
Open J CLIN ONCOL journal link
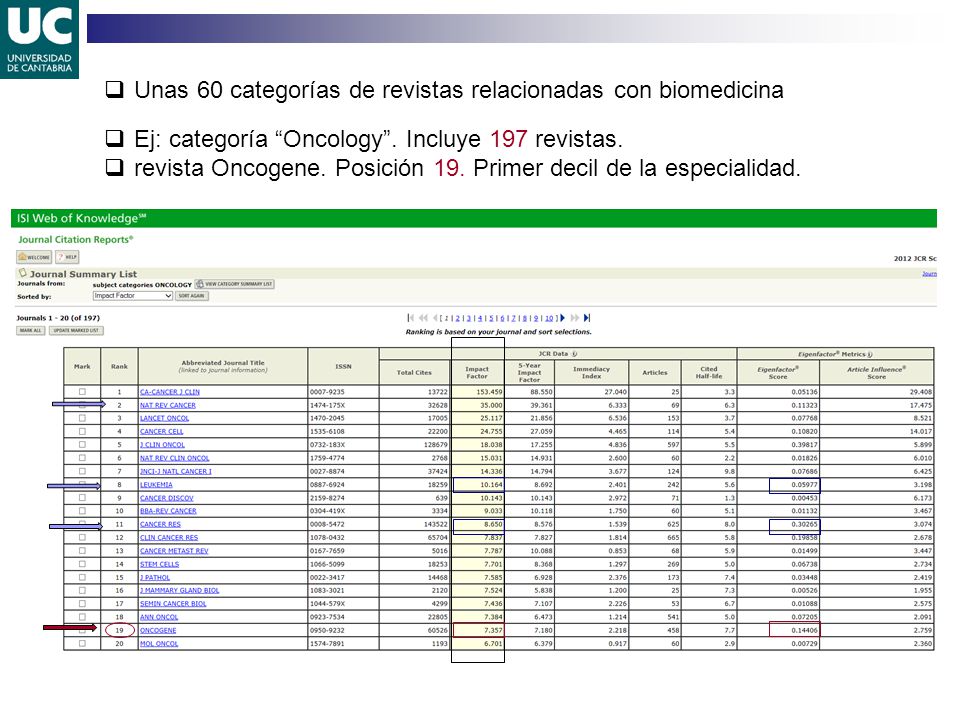162,444
